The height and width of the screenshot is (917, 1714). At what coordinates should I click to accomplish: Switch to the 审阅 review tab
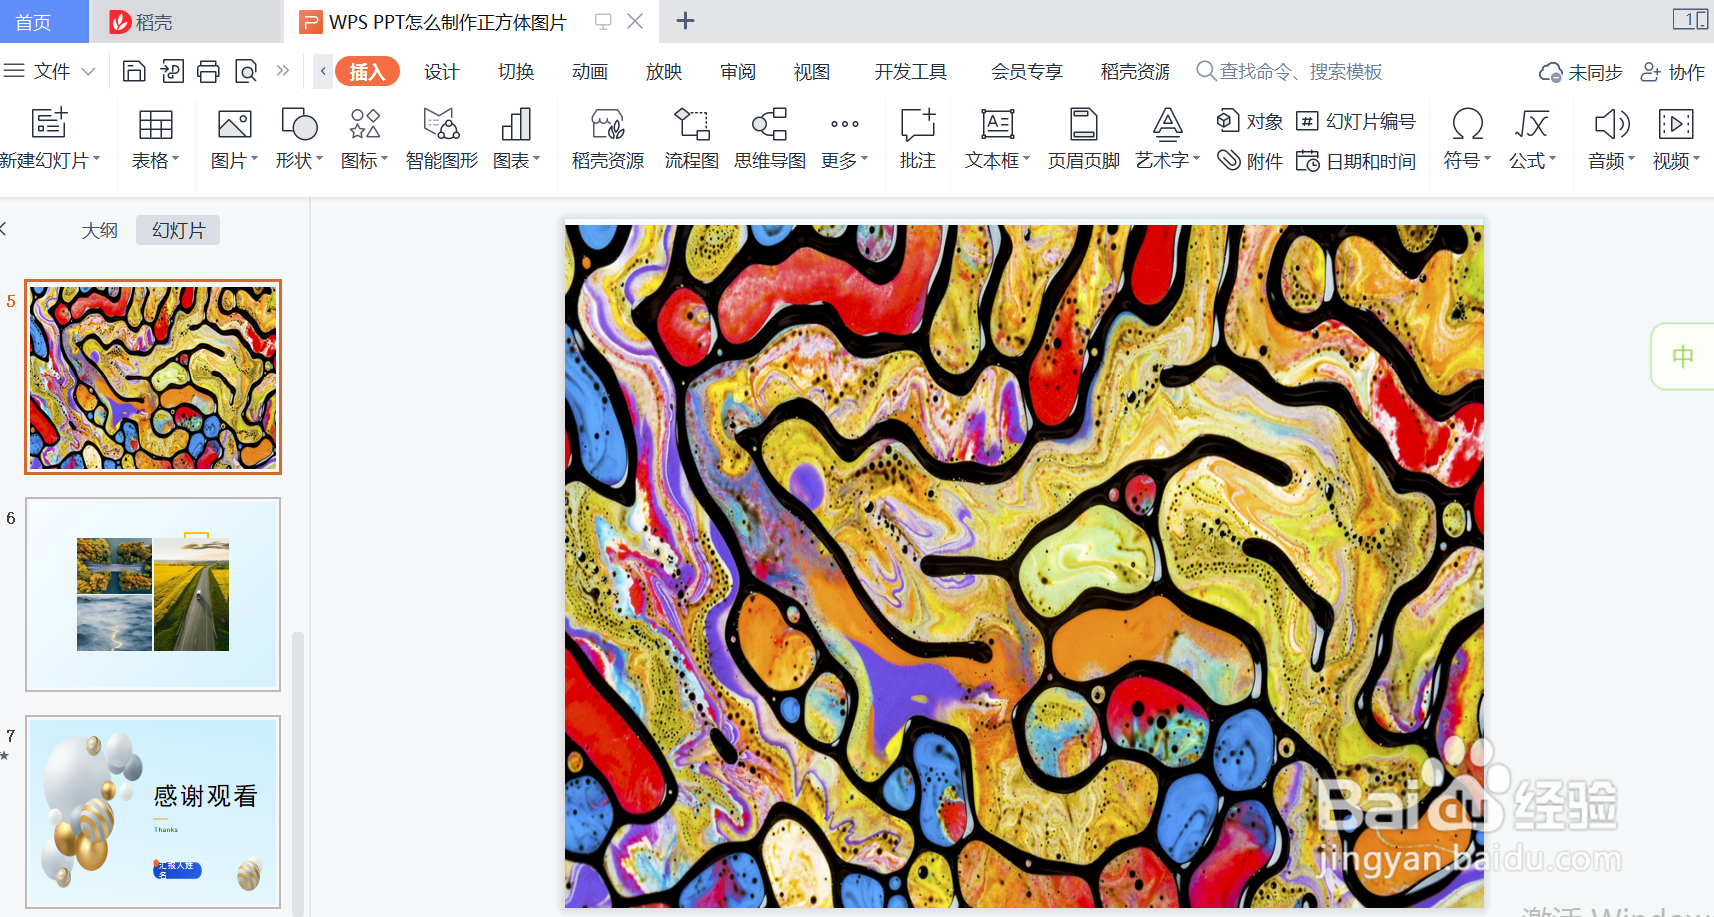(x=738, y=71)
